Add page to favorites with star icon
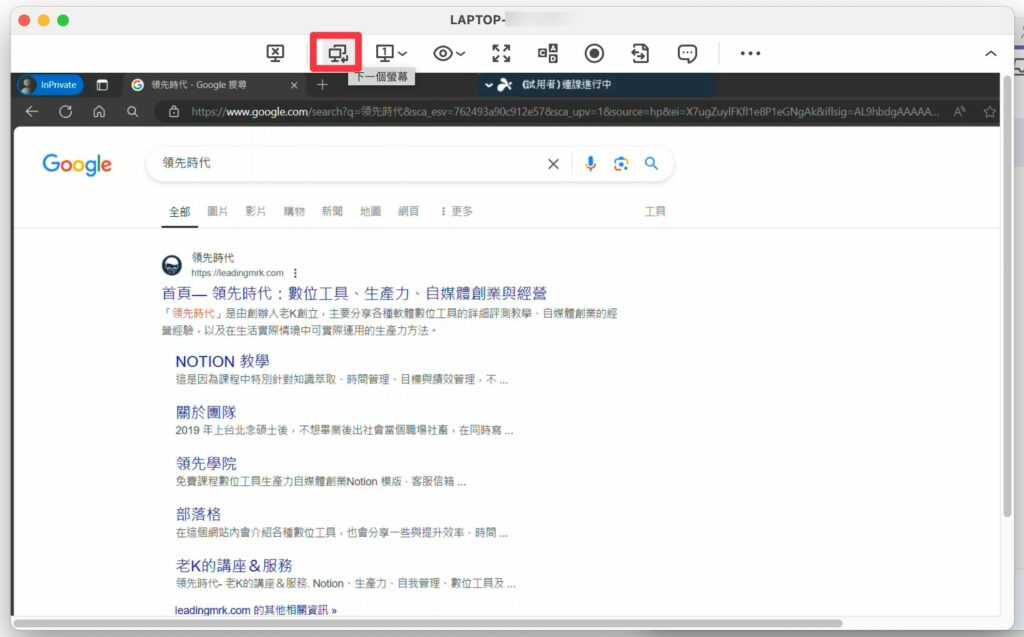The height and width of the screenshot is (637, 1024). tap(989, 112)
